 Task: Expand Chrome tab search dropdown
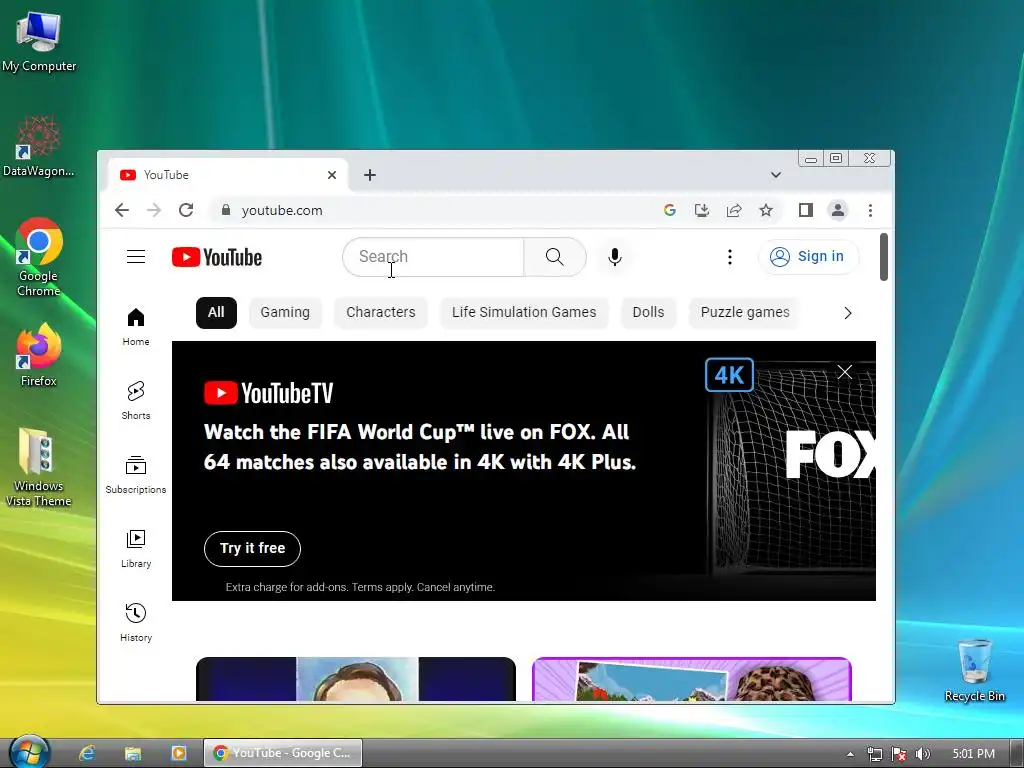pyautogui.click(x=776, y=175)
